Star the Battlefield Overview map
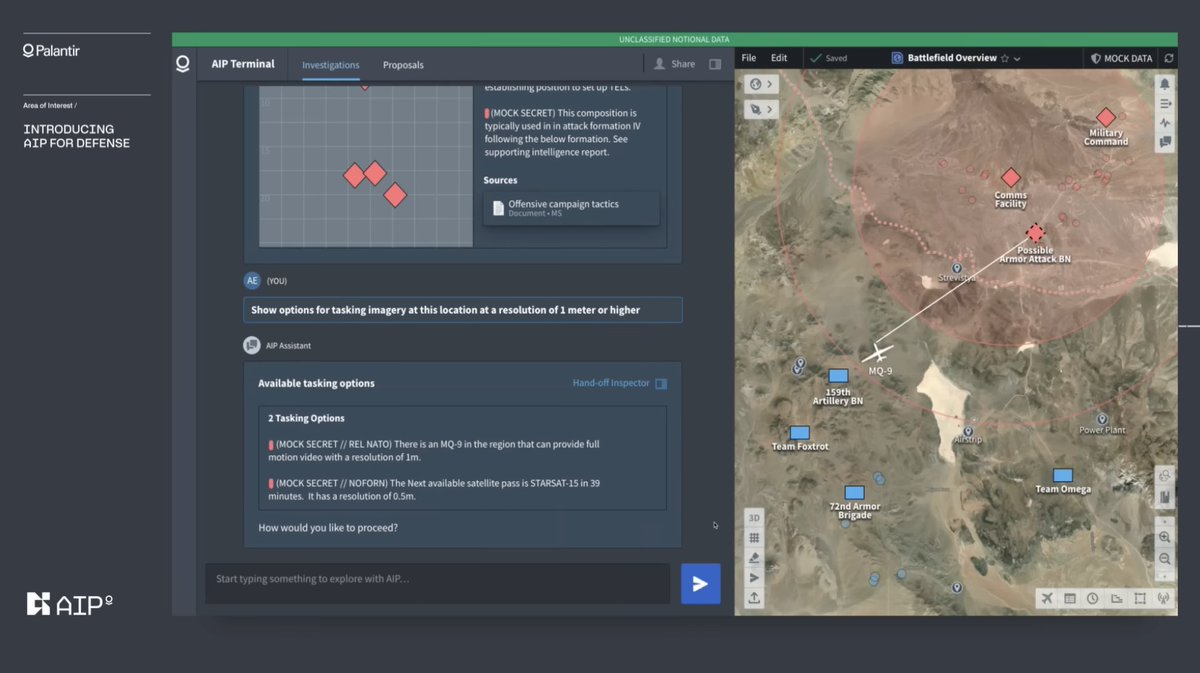The height and width of the screenshot is (673, 1200). pos(1005,58)
